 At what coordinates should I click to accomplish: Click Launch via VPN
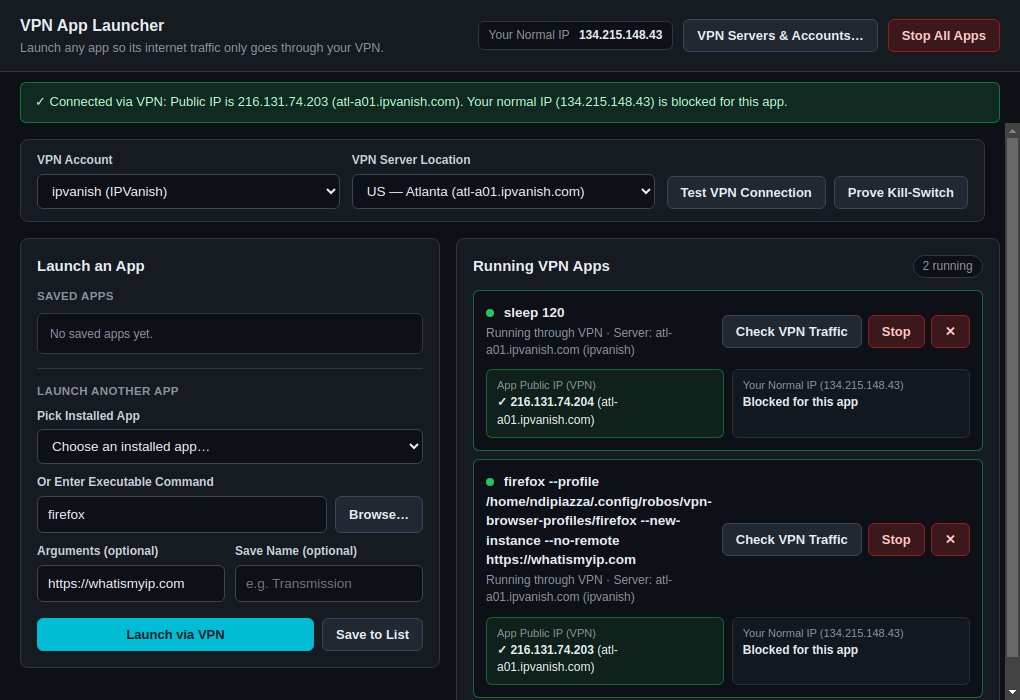point(175,634)
